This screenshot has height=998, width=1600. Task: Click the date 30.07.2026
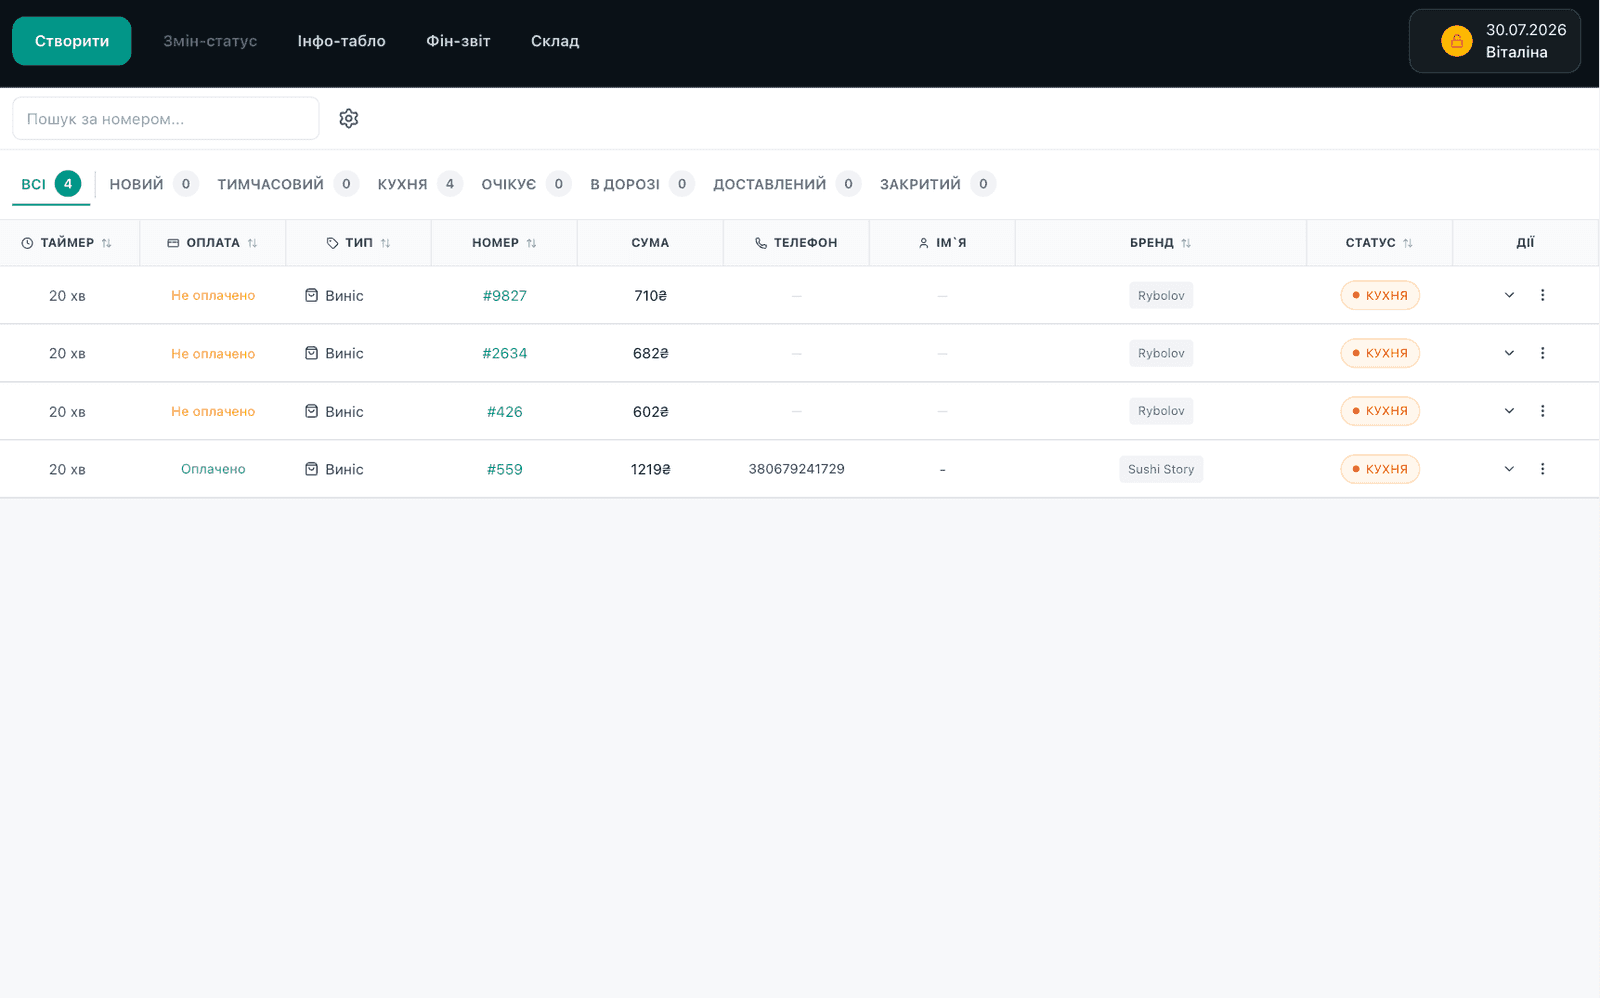1526,30
